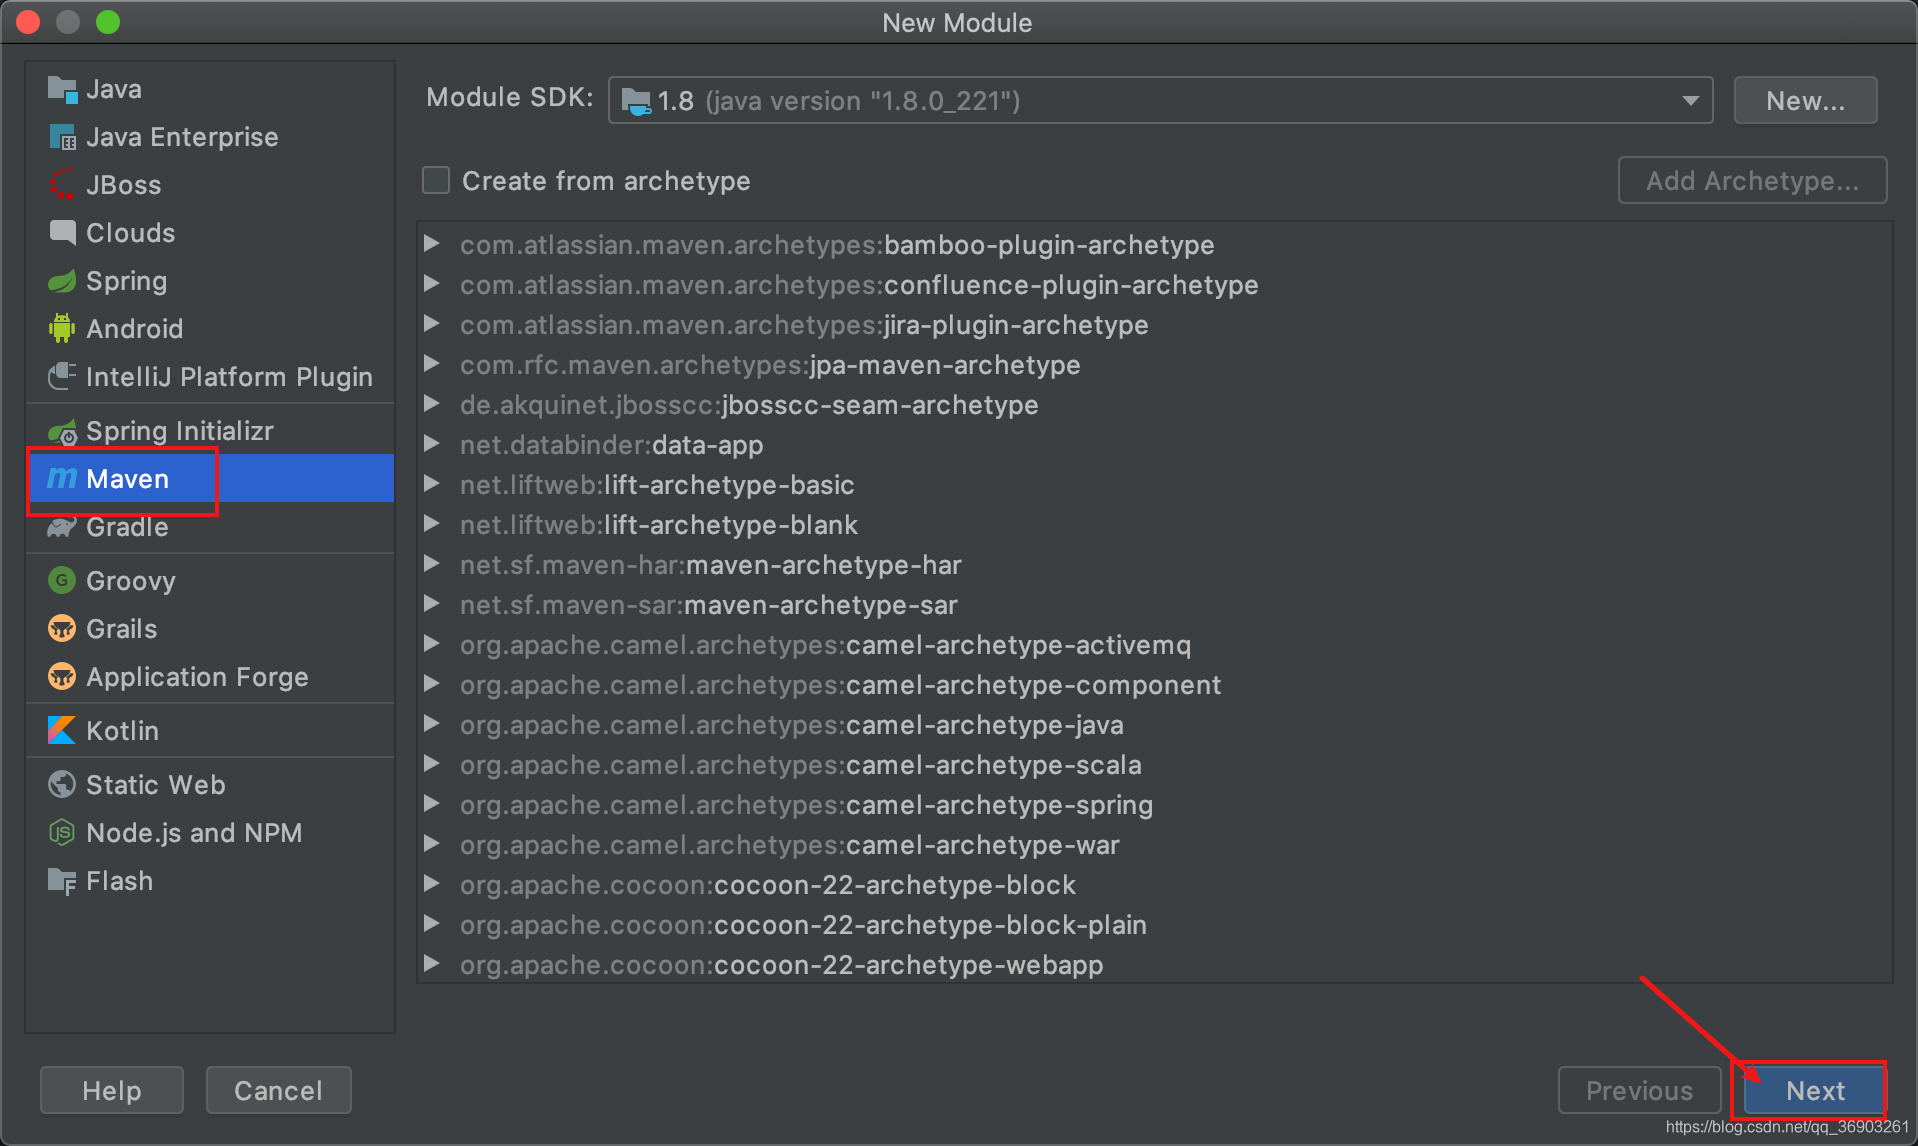
Task: Click the Maven 'm' icon
Action: (62, 479)
